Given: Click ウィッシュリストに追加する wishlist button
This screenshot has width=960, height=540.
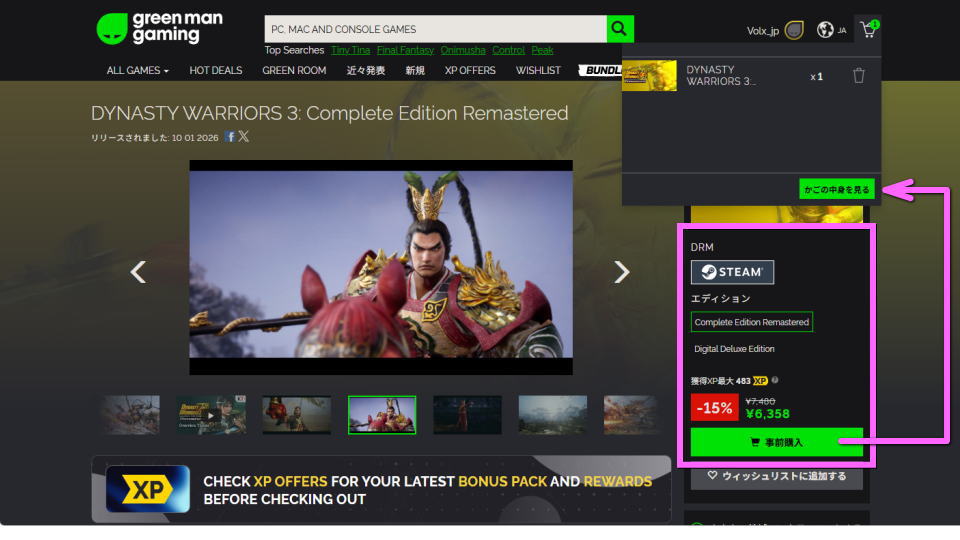Looking at the screenshot, I should 776,476.
